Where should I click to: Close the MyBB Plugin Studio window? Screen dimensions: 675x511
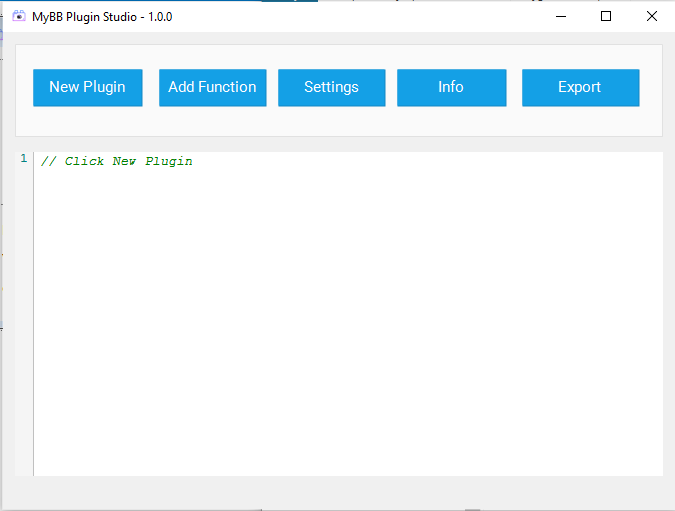click(652, 16)
